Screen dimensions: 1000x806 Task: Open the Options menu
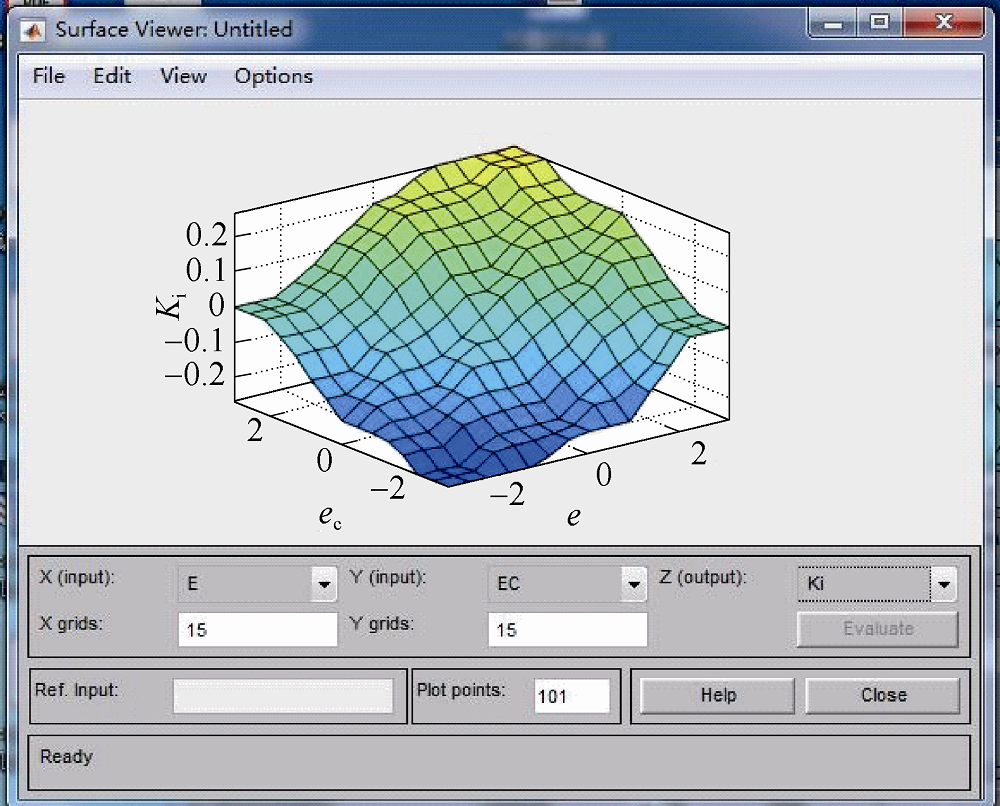(x=274, y=77)
